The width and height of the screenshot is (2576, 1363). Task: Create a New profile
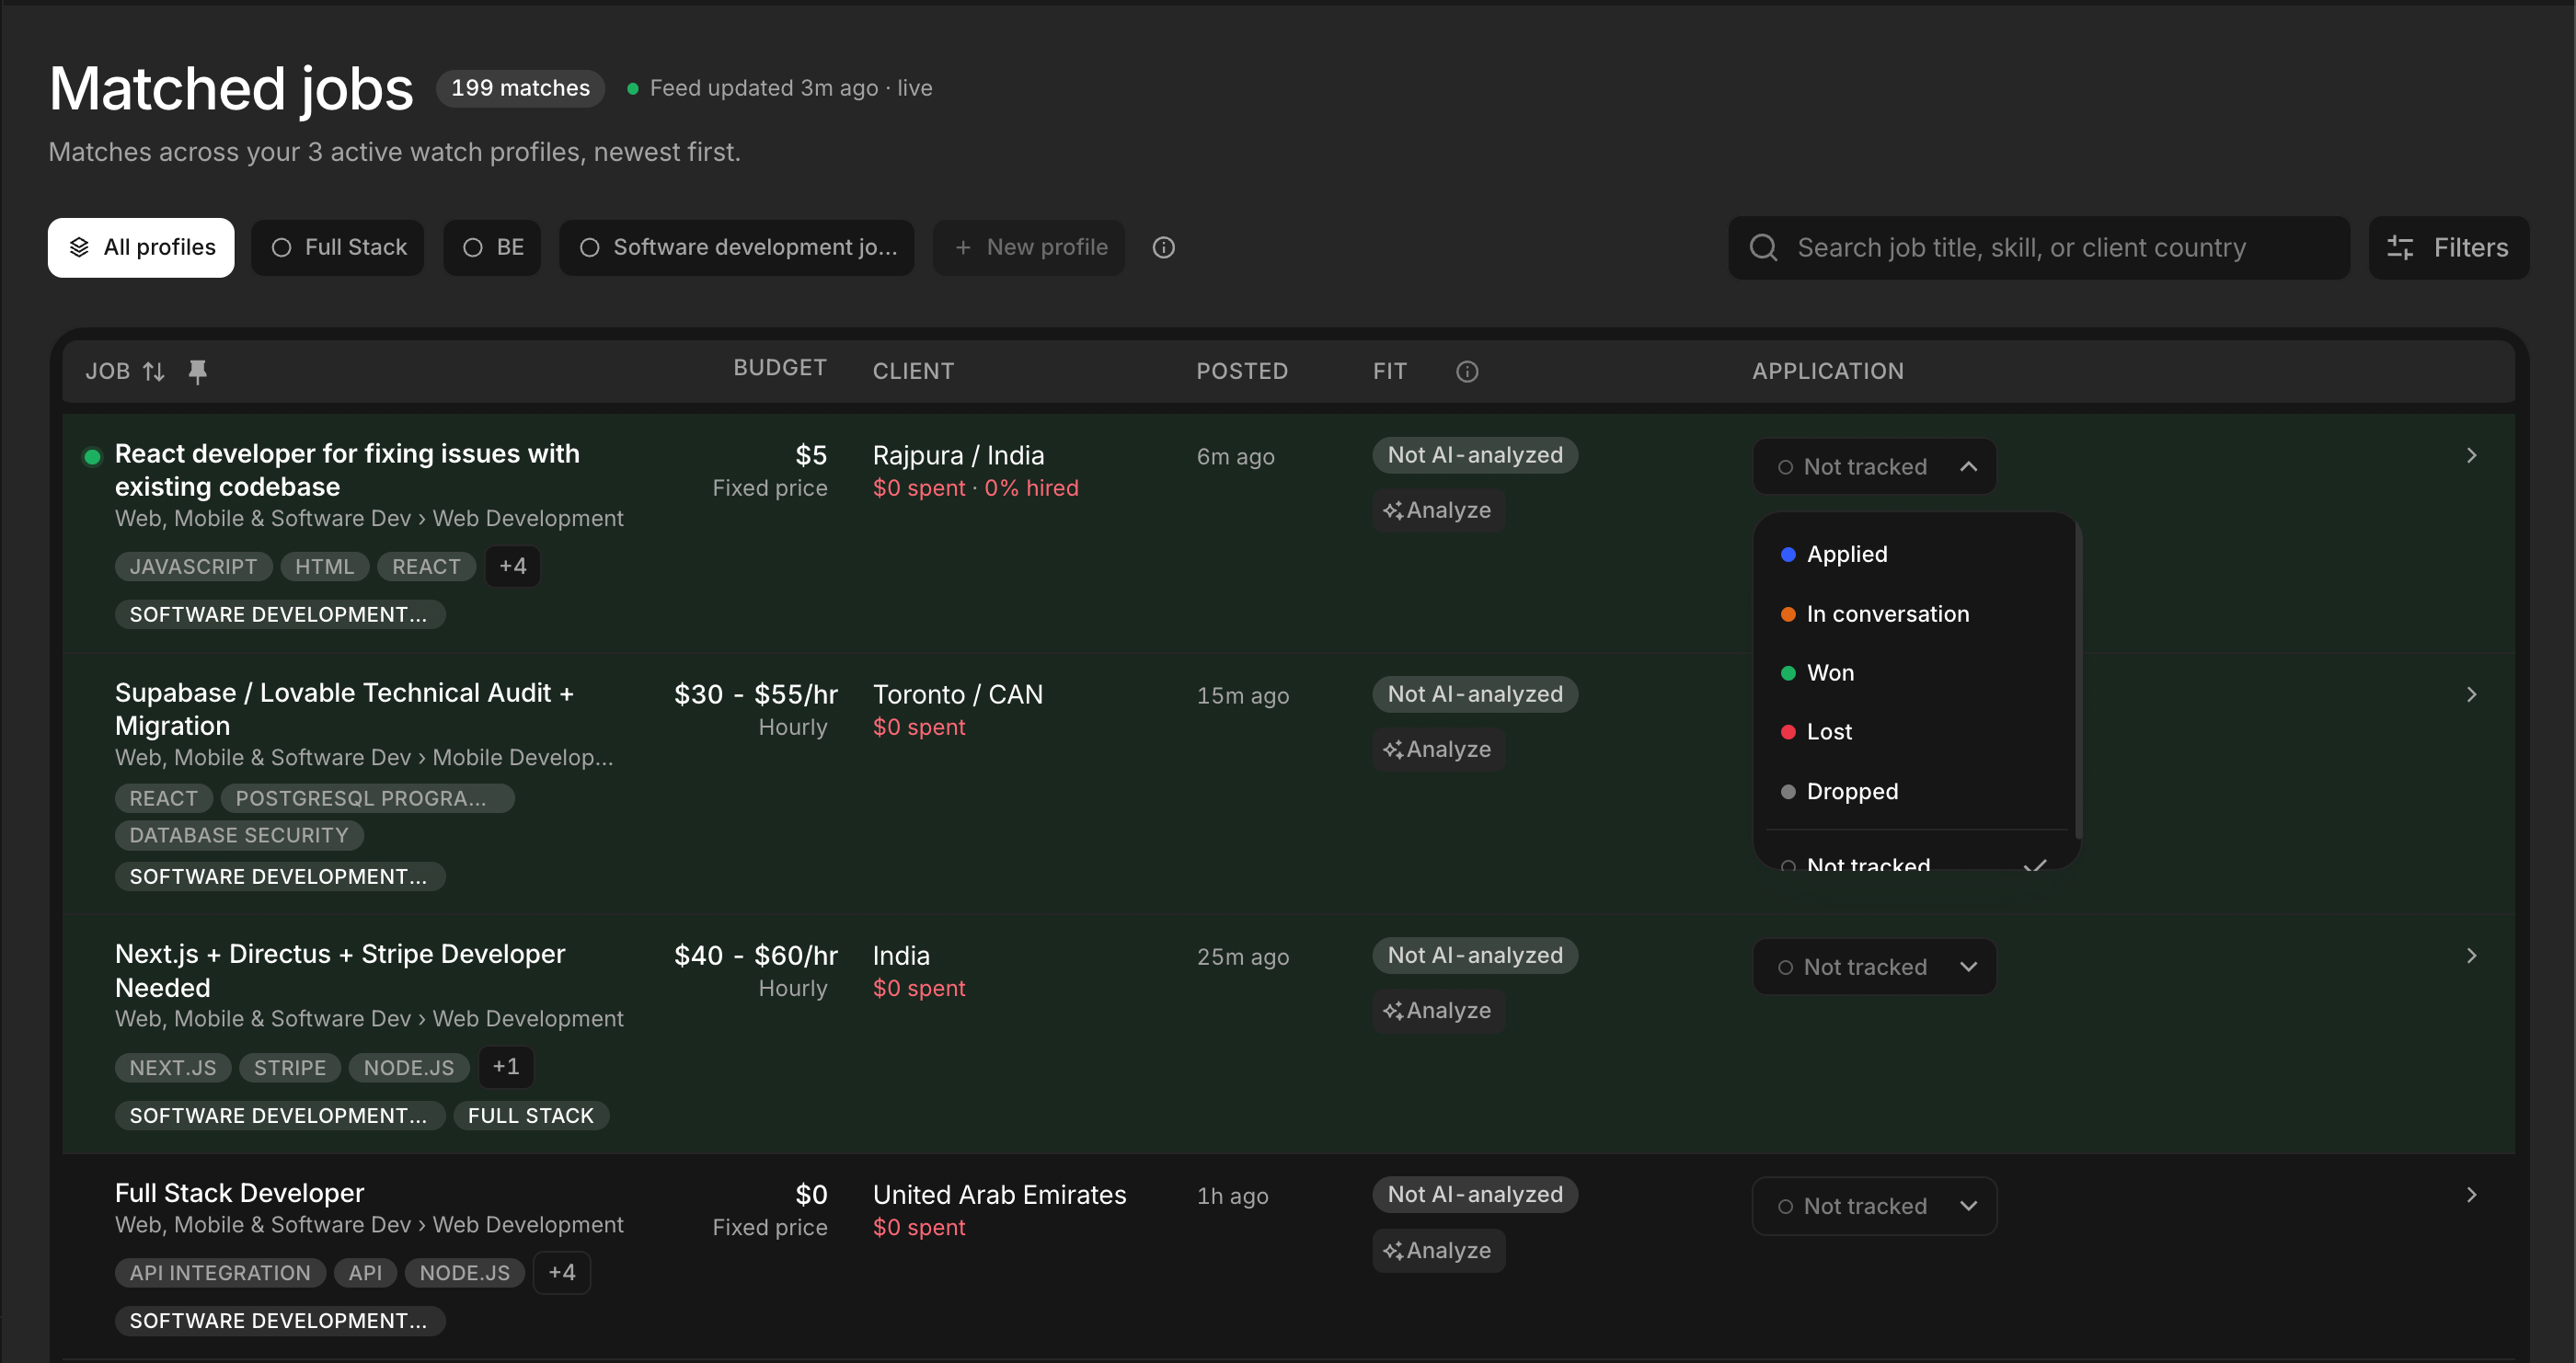1029,247
